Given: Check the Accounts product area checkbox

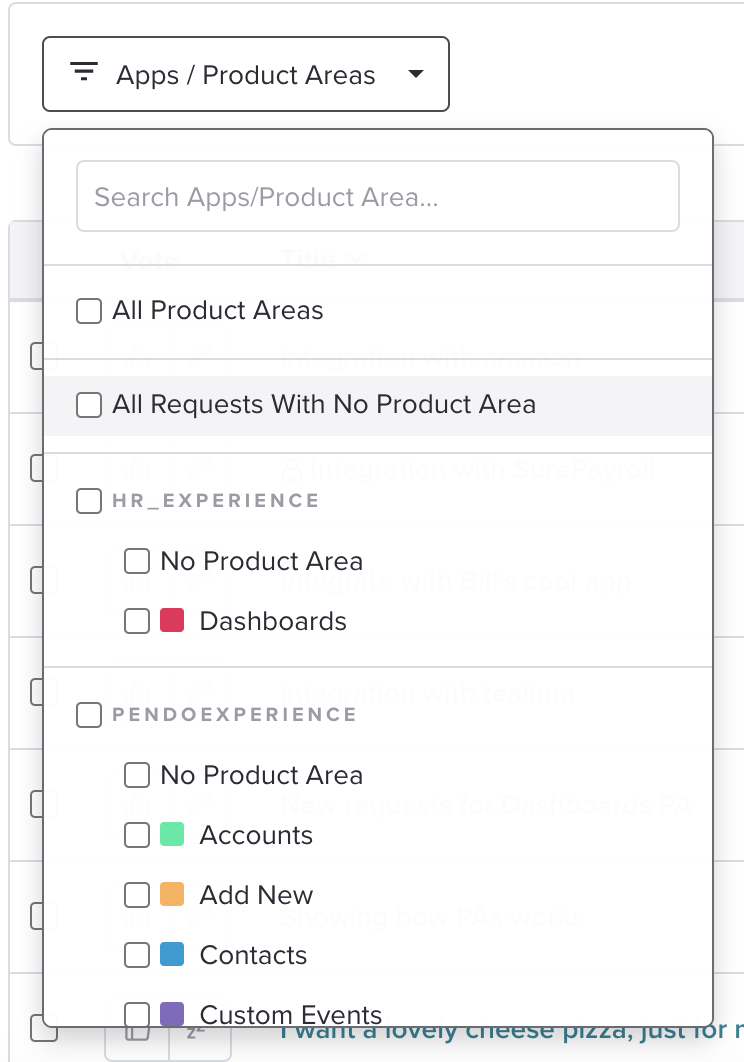Looking at the screenshot, I should (137, 835).
